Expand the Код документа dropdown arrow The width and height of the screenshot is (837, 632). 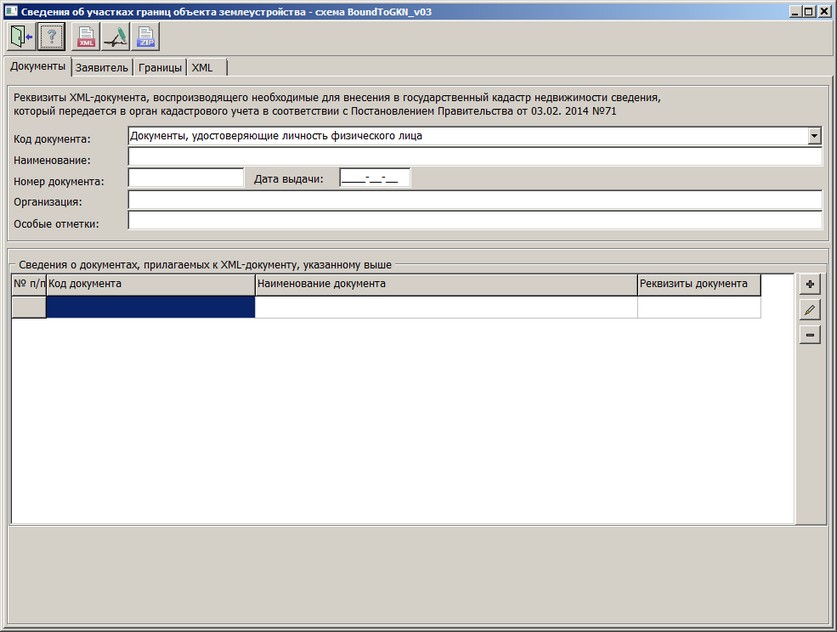pyautogui.click(x=814, y=136)
